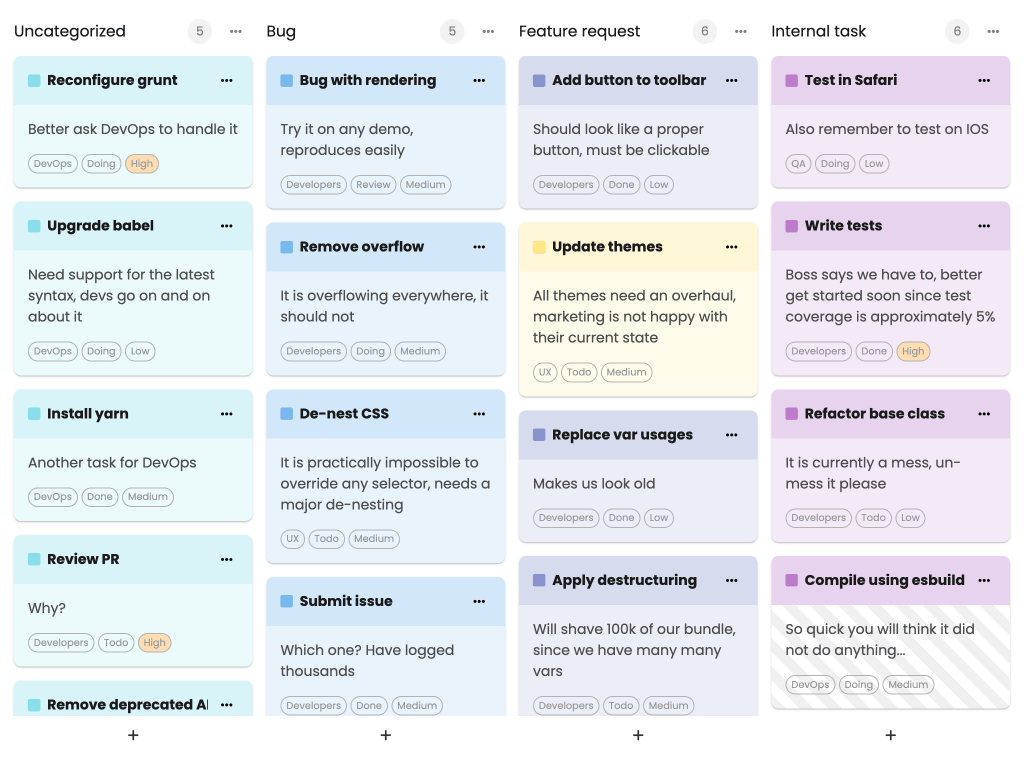The image size is (1024, 768).
Task: Click the teal square icon on Reconfigure grunt
Action: 31,80
